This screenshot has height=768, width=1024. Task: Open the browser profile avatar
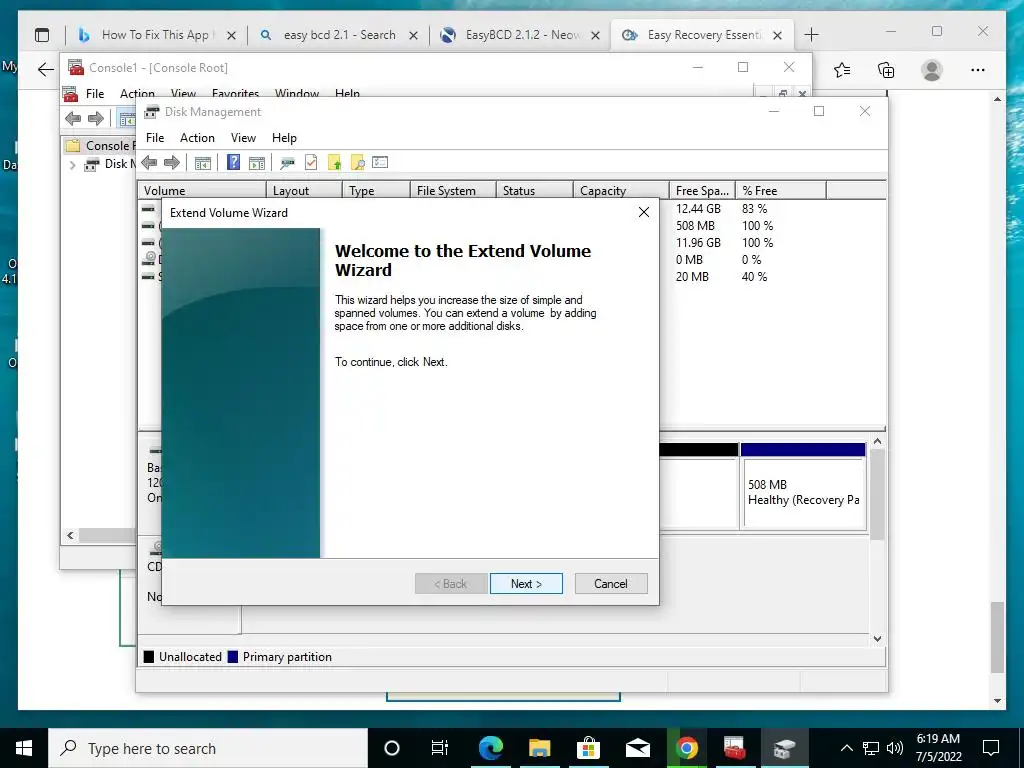pos(932,70)
